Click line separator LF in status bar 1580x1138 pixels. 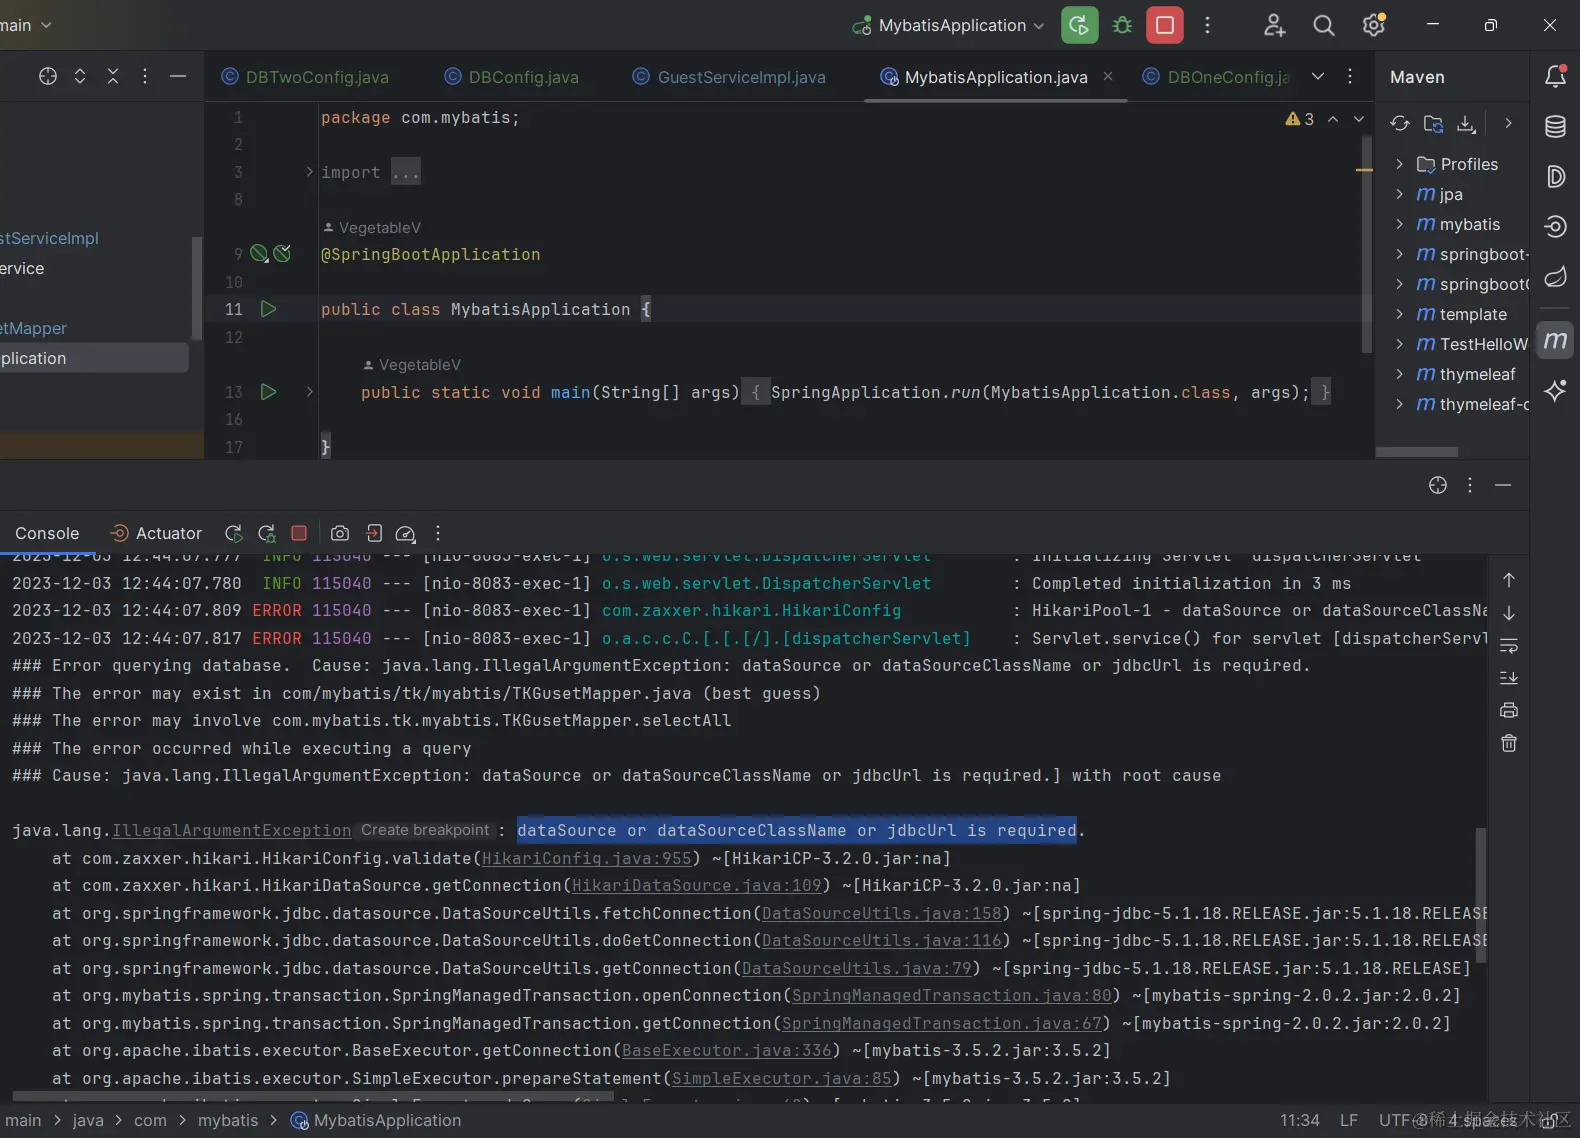[x=1349, y=1120]
